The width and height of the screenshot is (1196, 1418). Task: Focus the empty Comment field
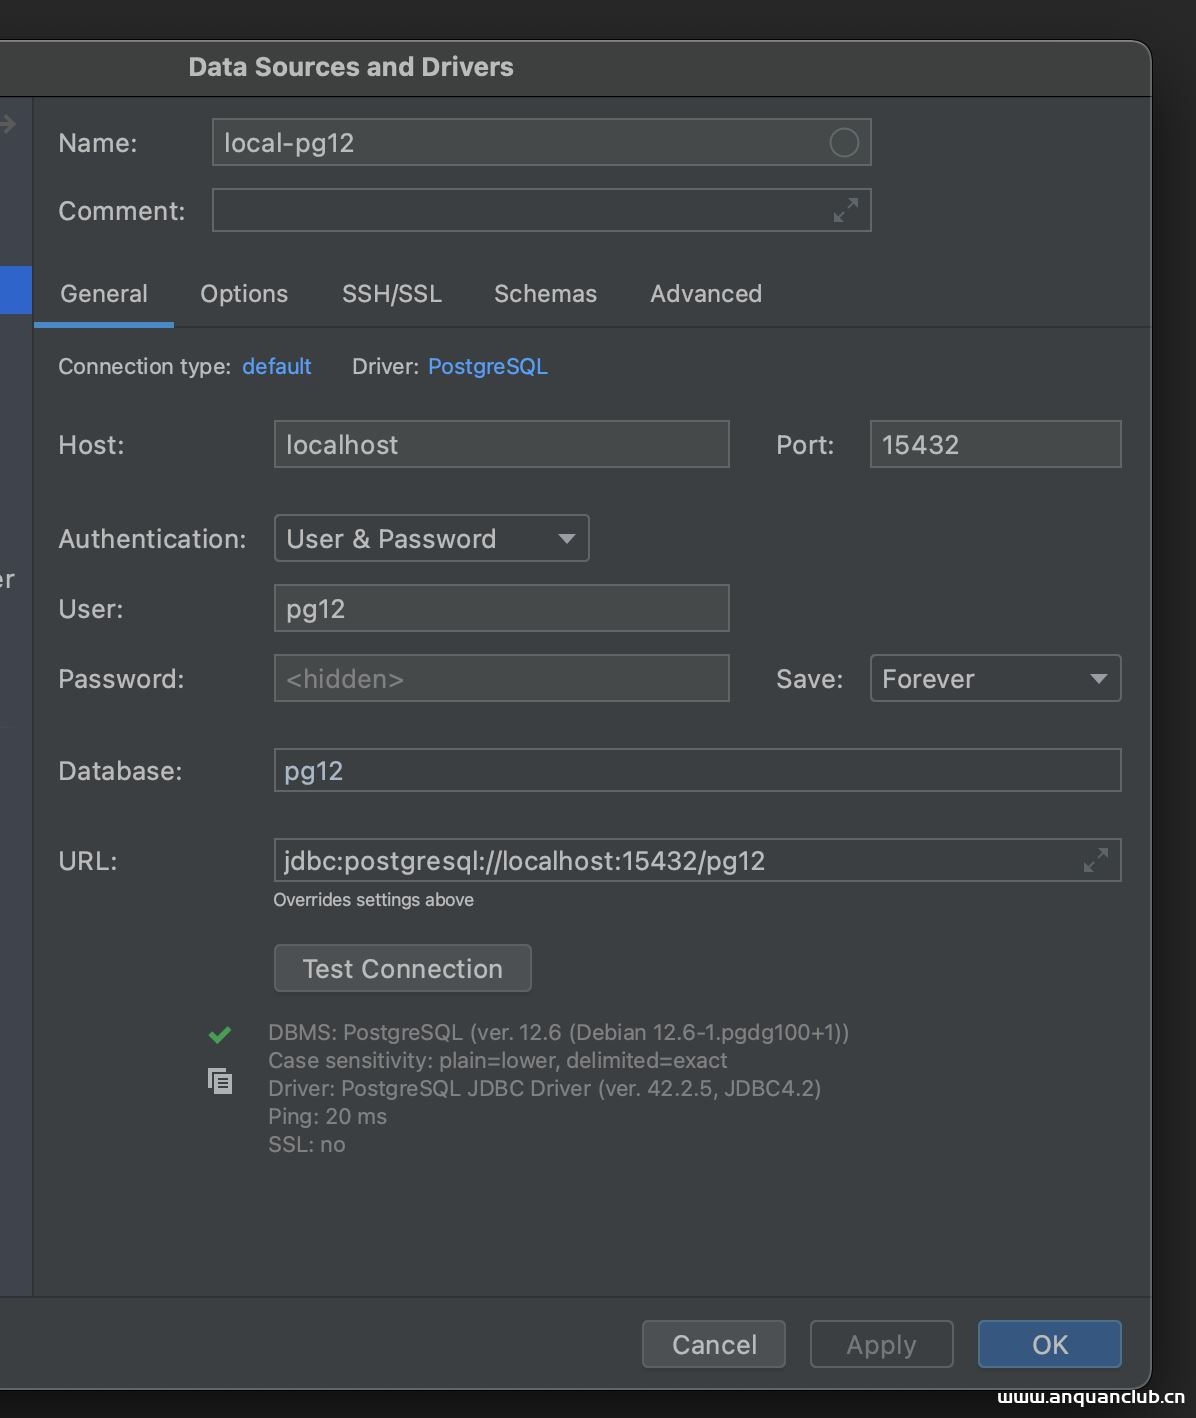click(x=542, y=210)
